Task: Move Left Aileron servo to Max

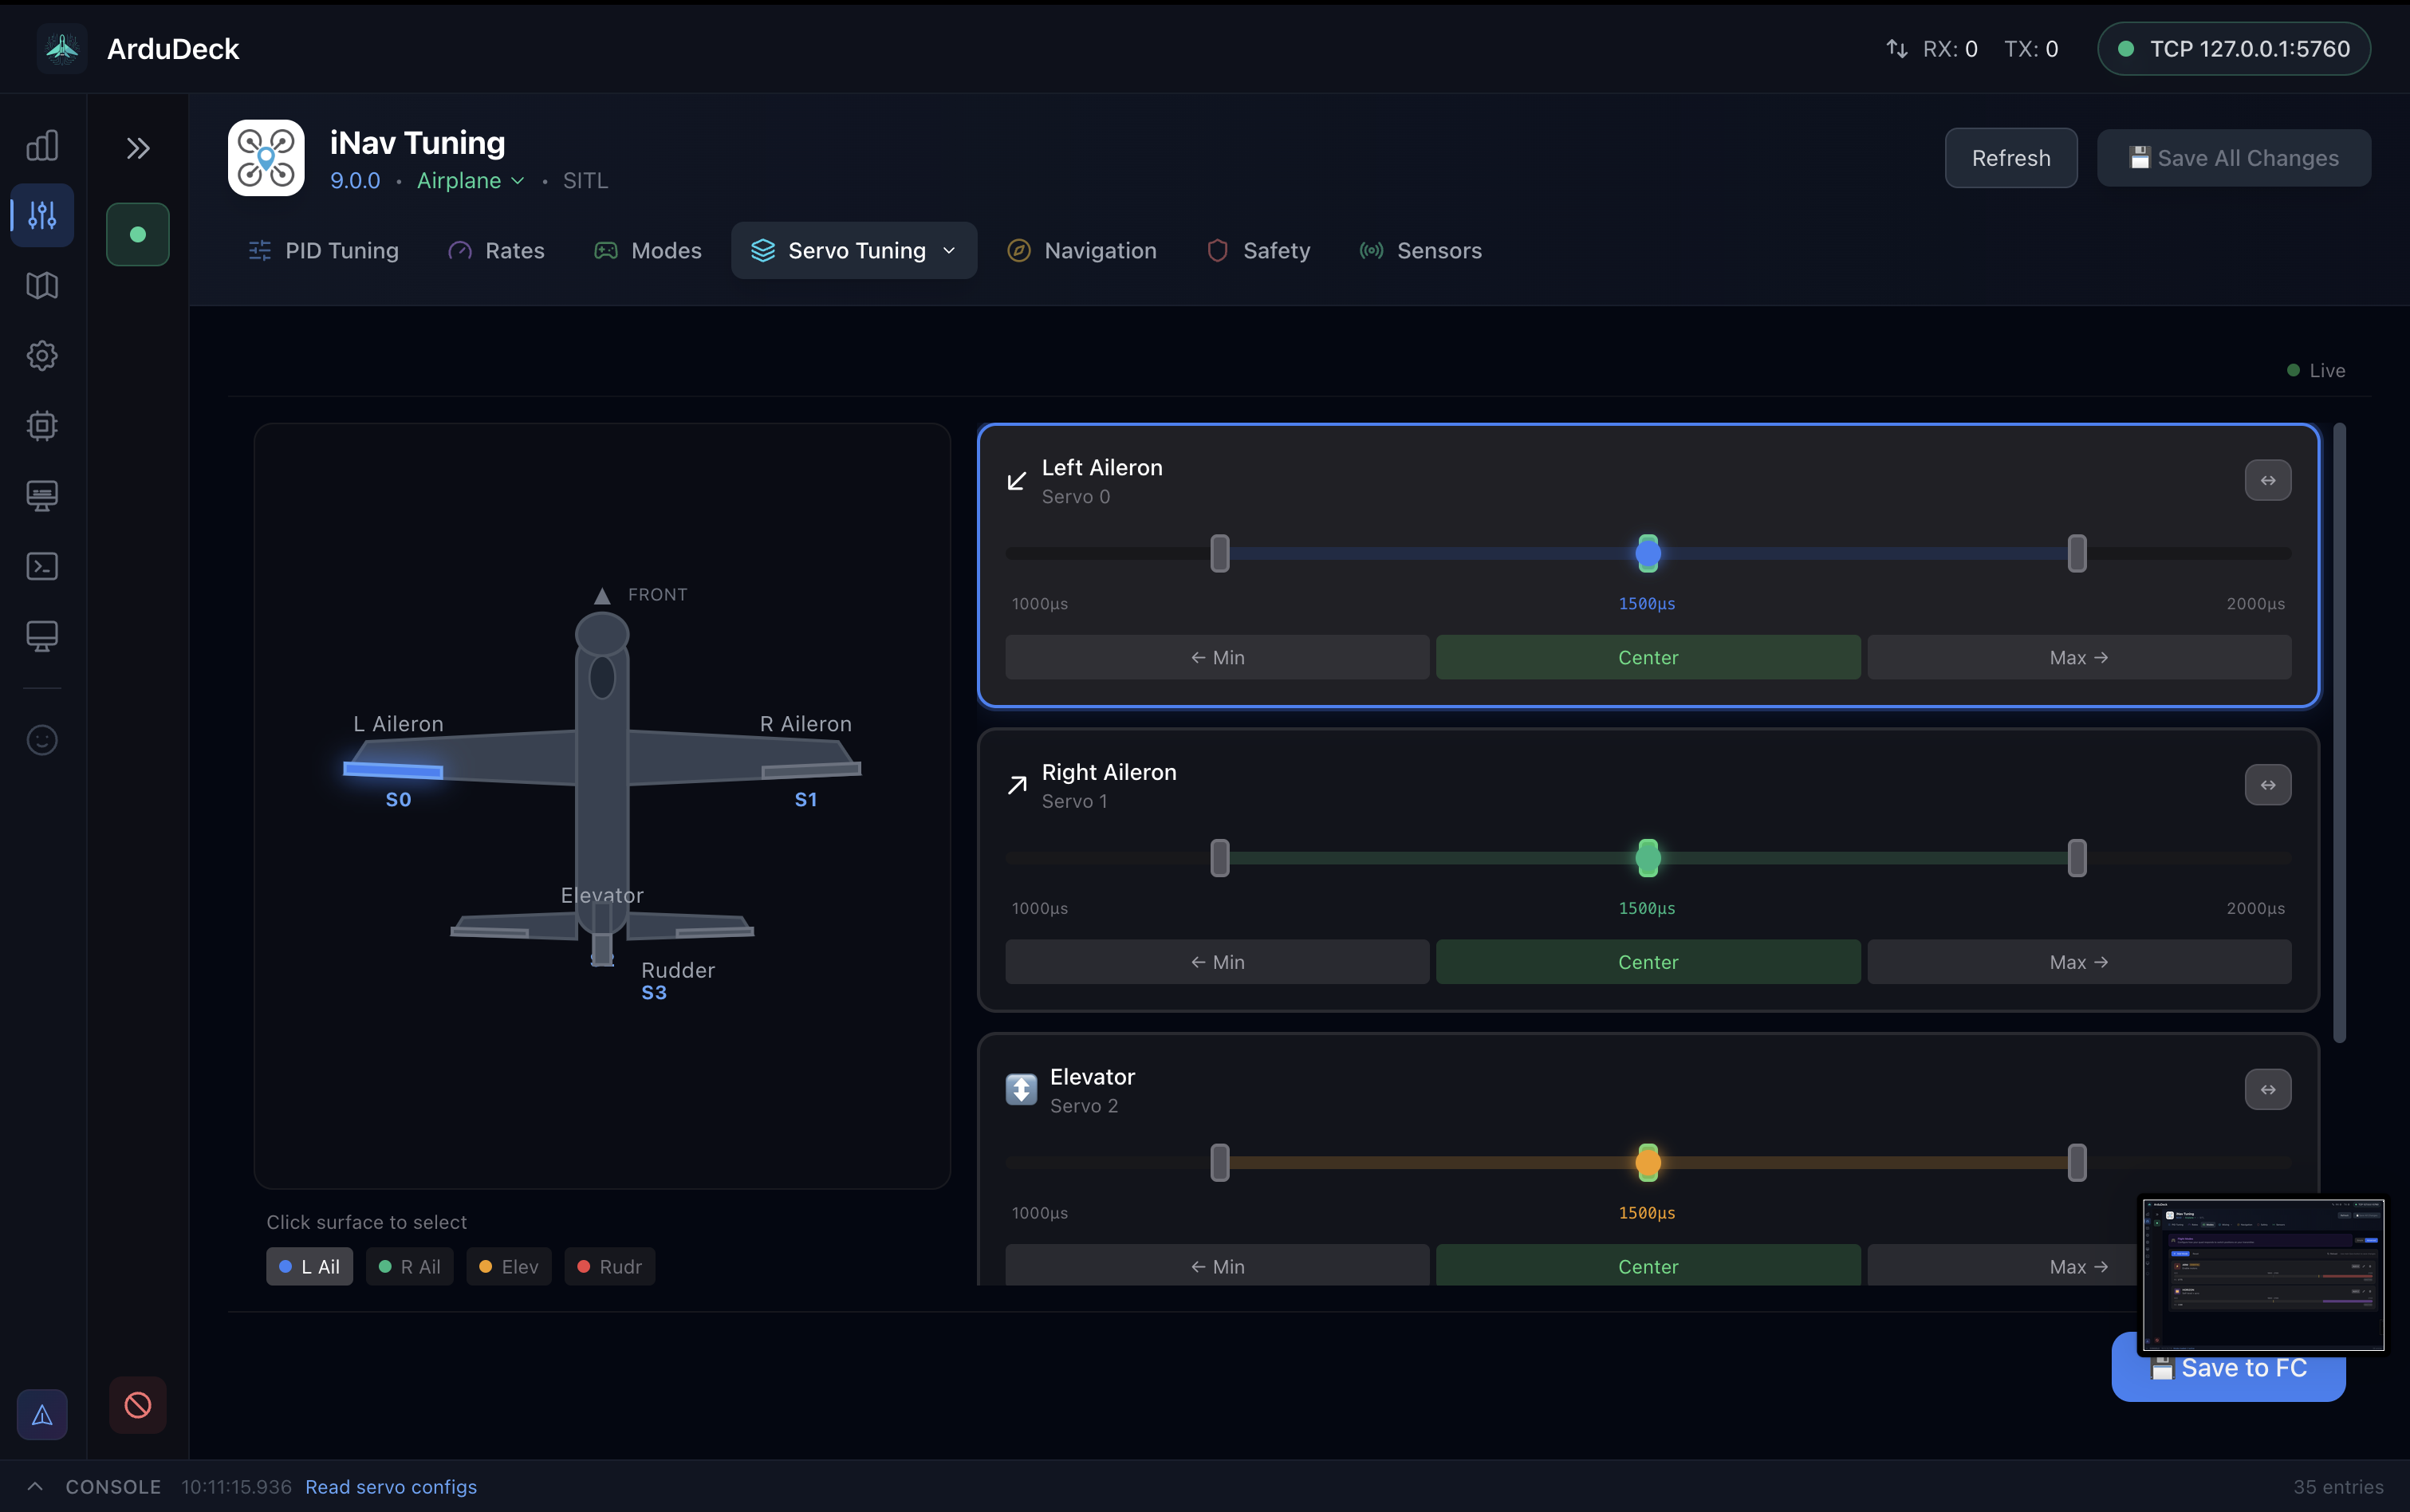Action: tap(2079, 658)
